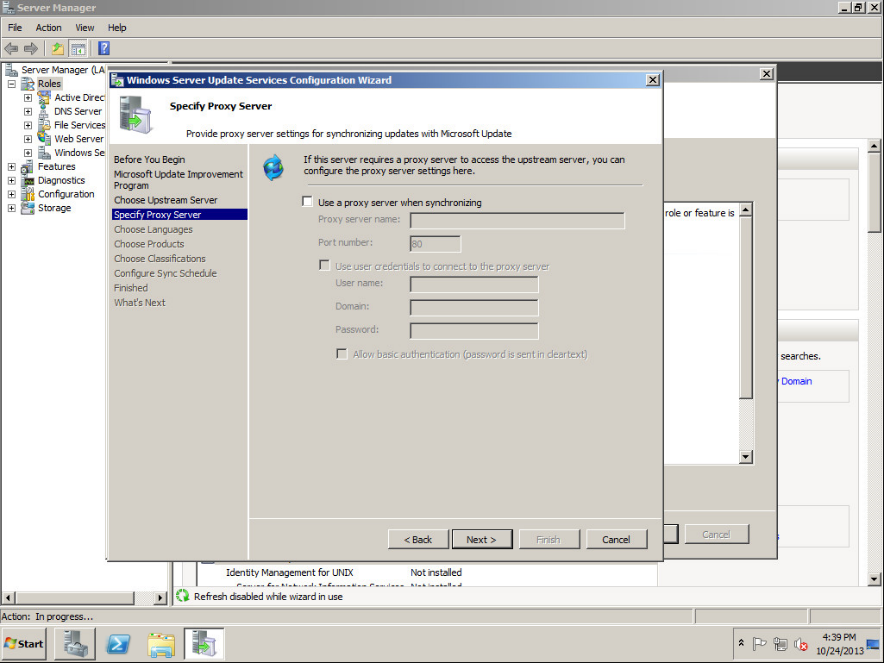
Task: Open the Action menu
Action: [48, 28]
